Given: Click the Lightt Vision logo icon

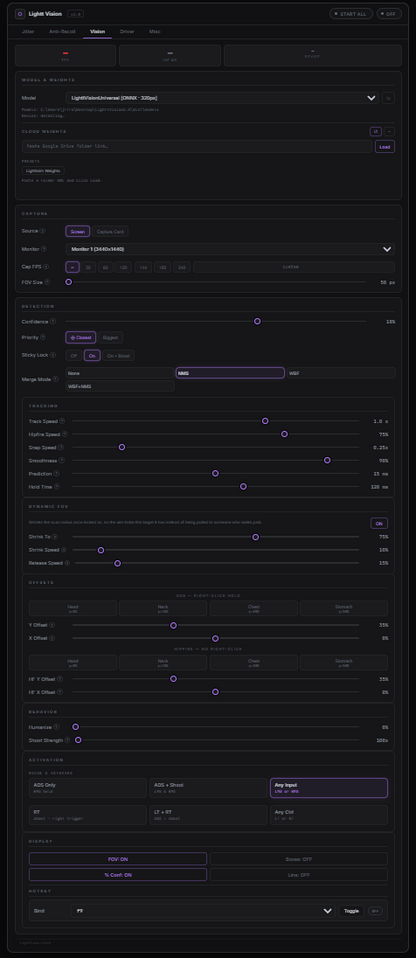Looking at the screenshot, I should [x=20, y=13].
